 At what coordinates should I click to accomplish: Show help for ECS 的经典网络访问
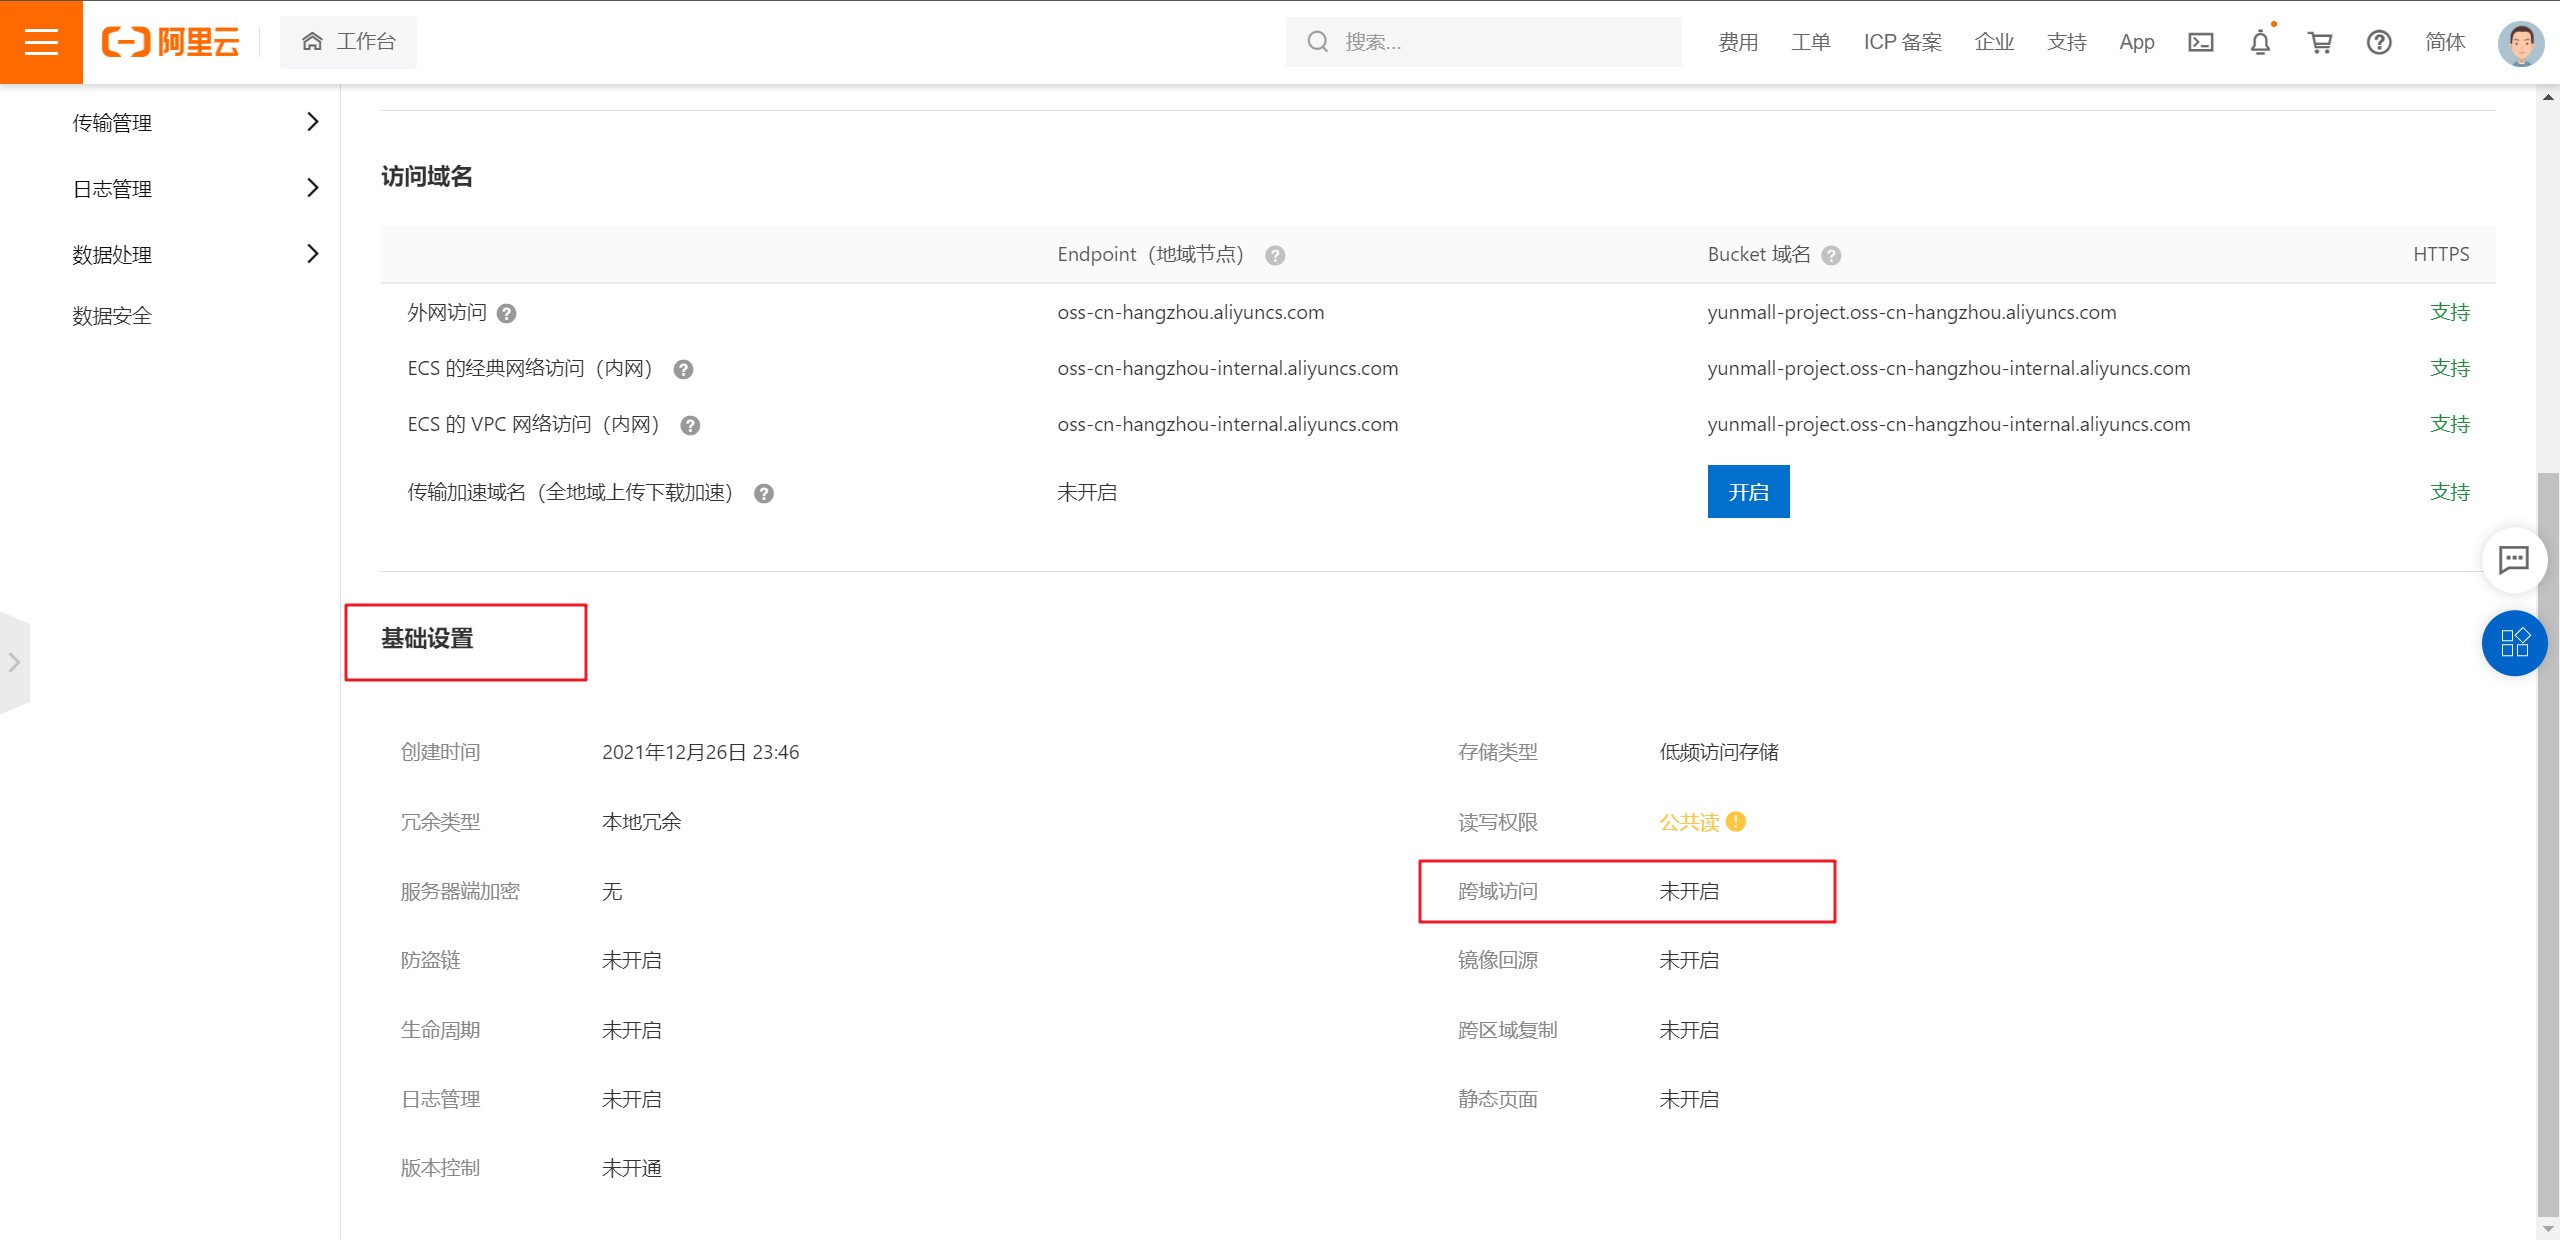[x=684, y=369]
